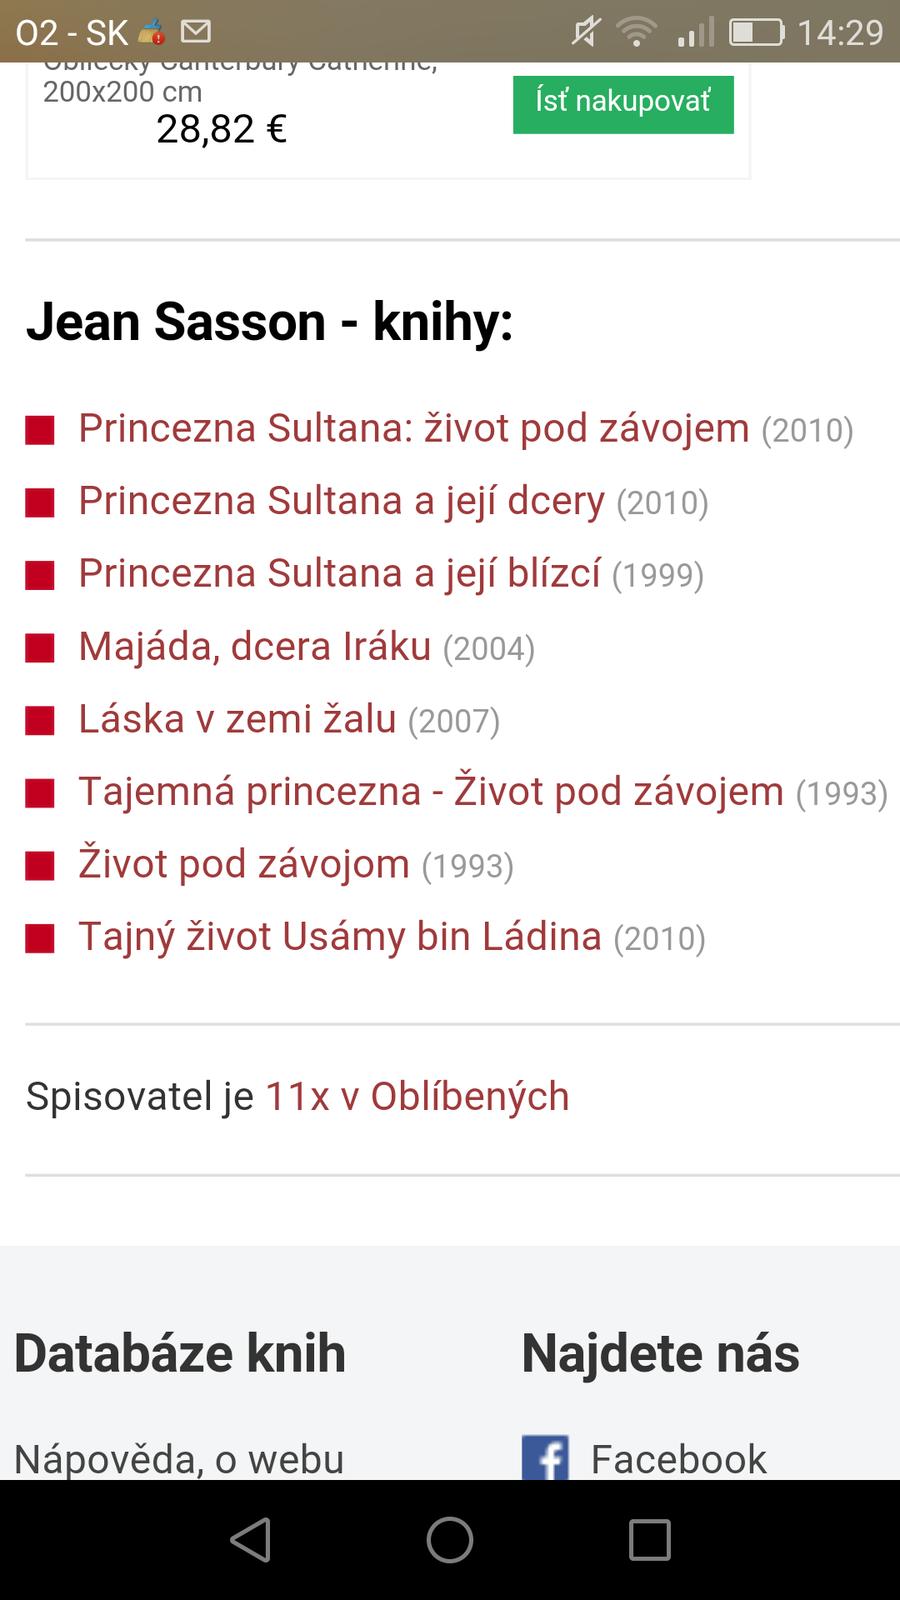Tap the Facebook icon in footer
This screenshot has height=1600, width=900.
click(545, 1458)
